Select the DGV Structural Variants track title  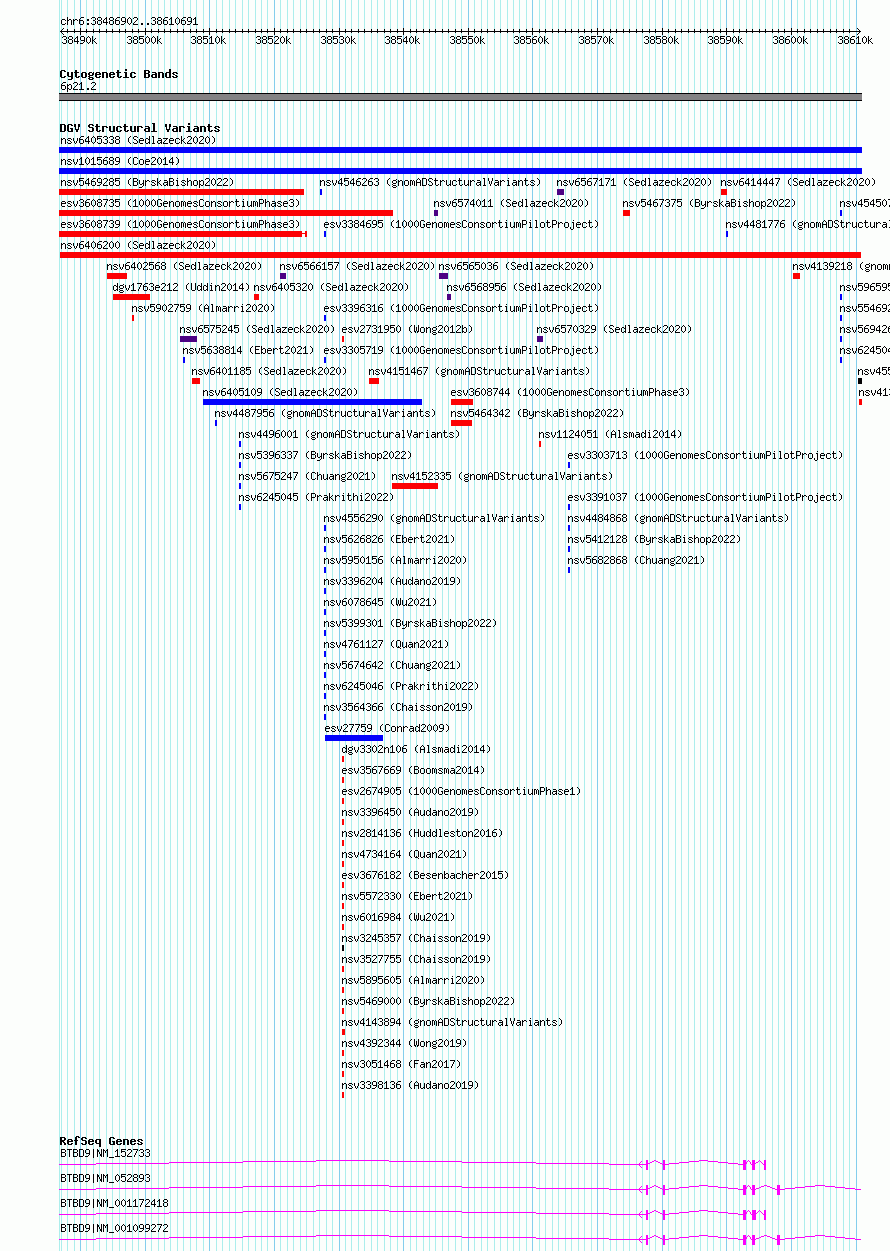pos(140,128)
